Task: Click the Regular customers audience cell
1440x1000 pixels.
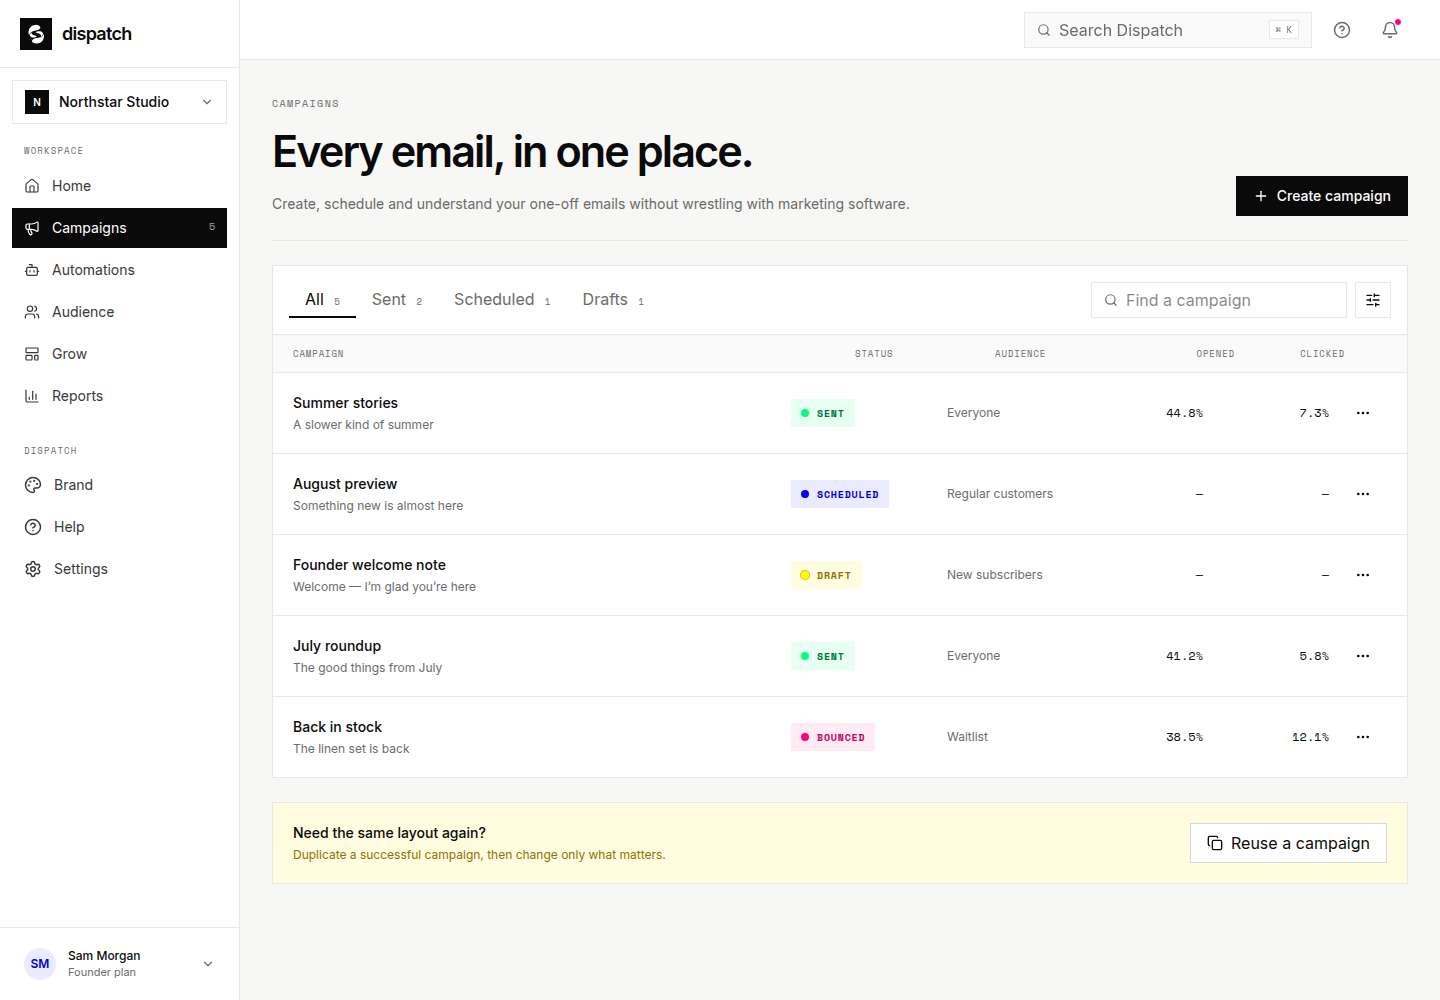Action: click(x=1000, y=494)
